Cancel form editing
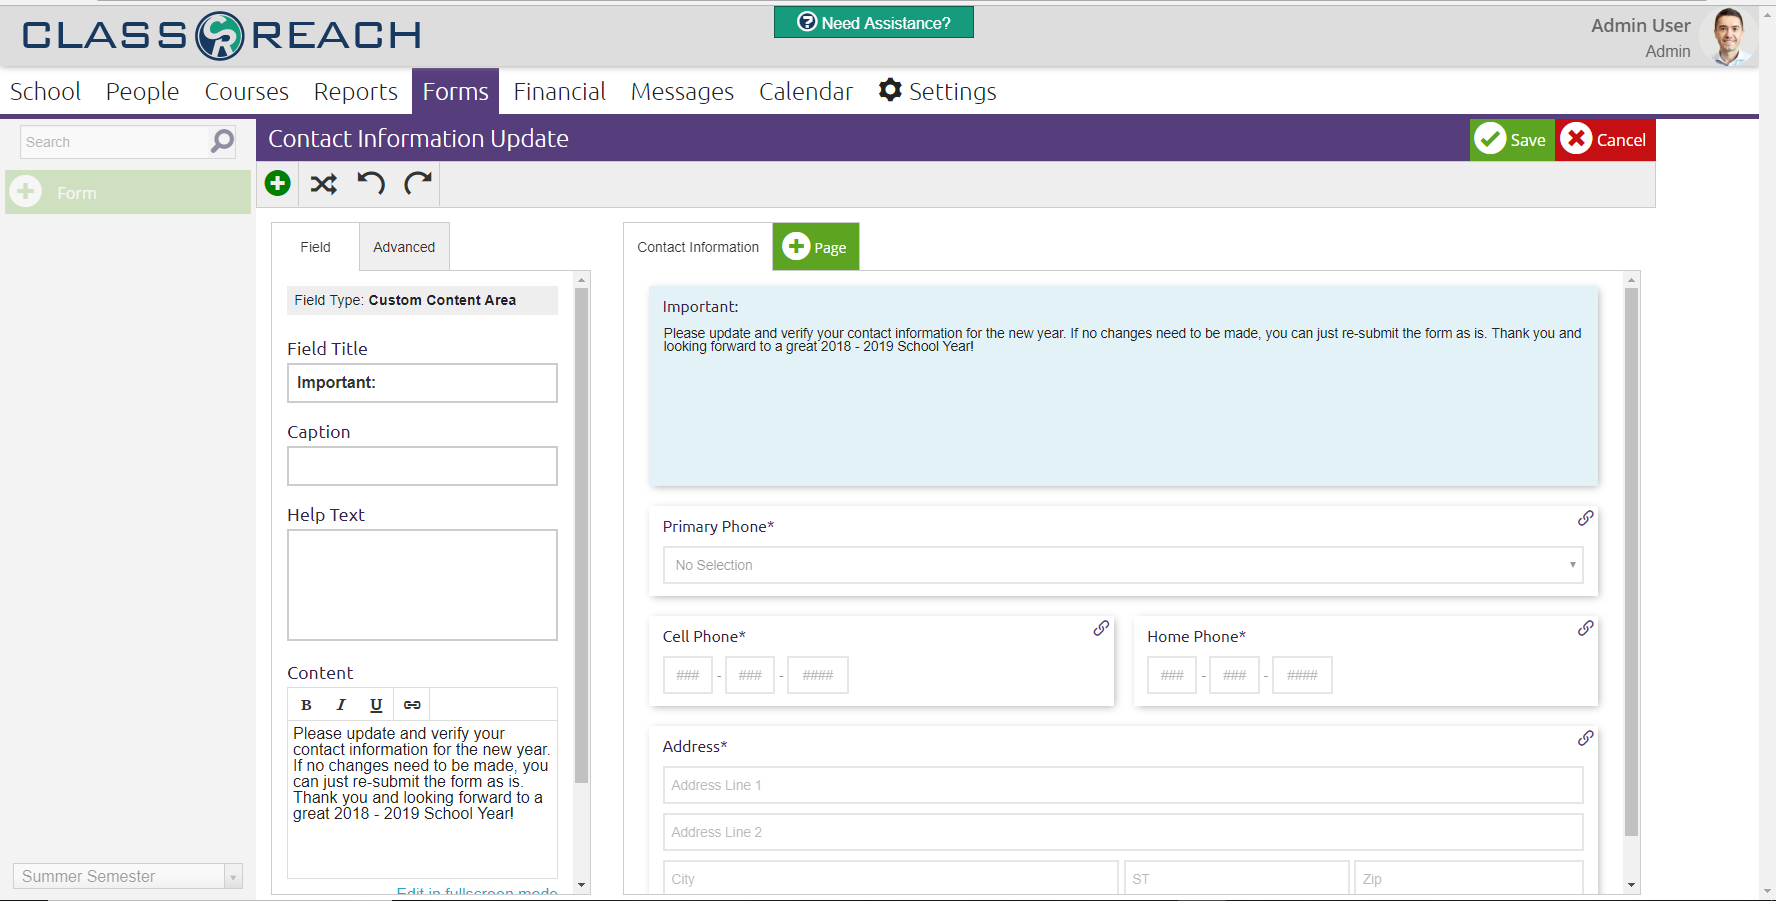 (x=1605, y=140)
